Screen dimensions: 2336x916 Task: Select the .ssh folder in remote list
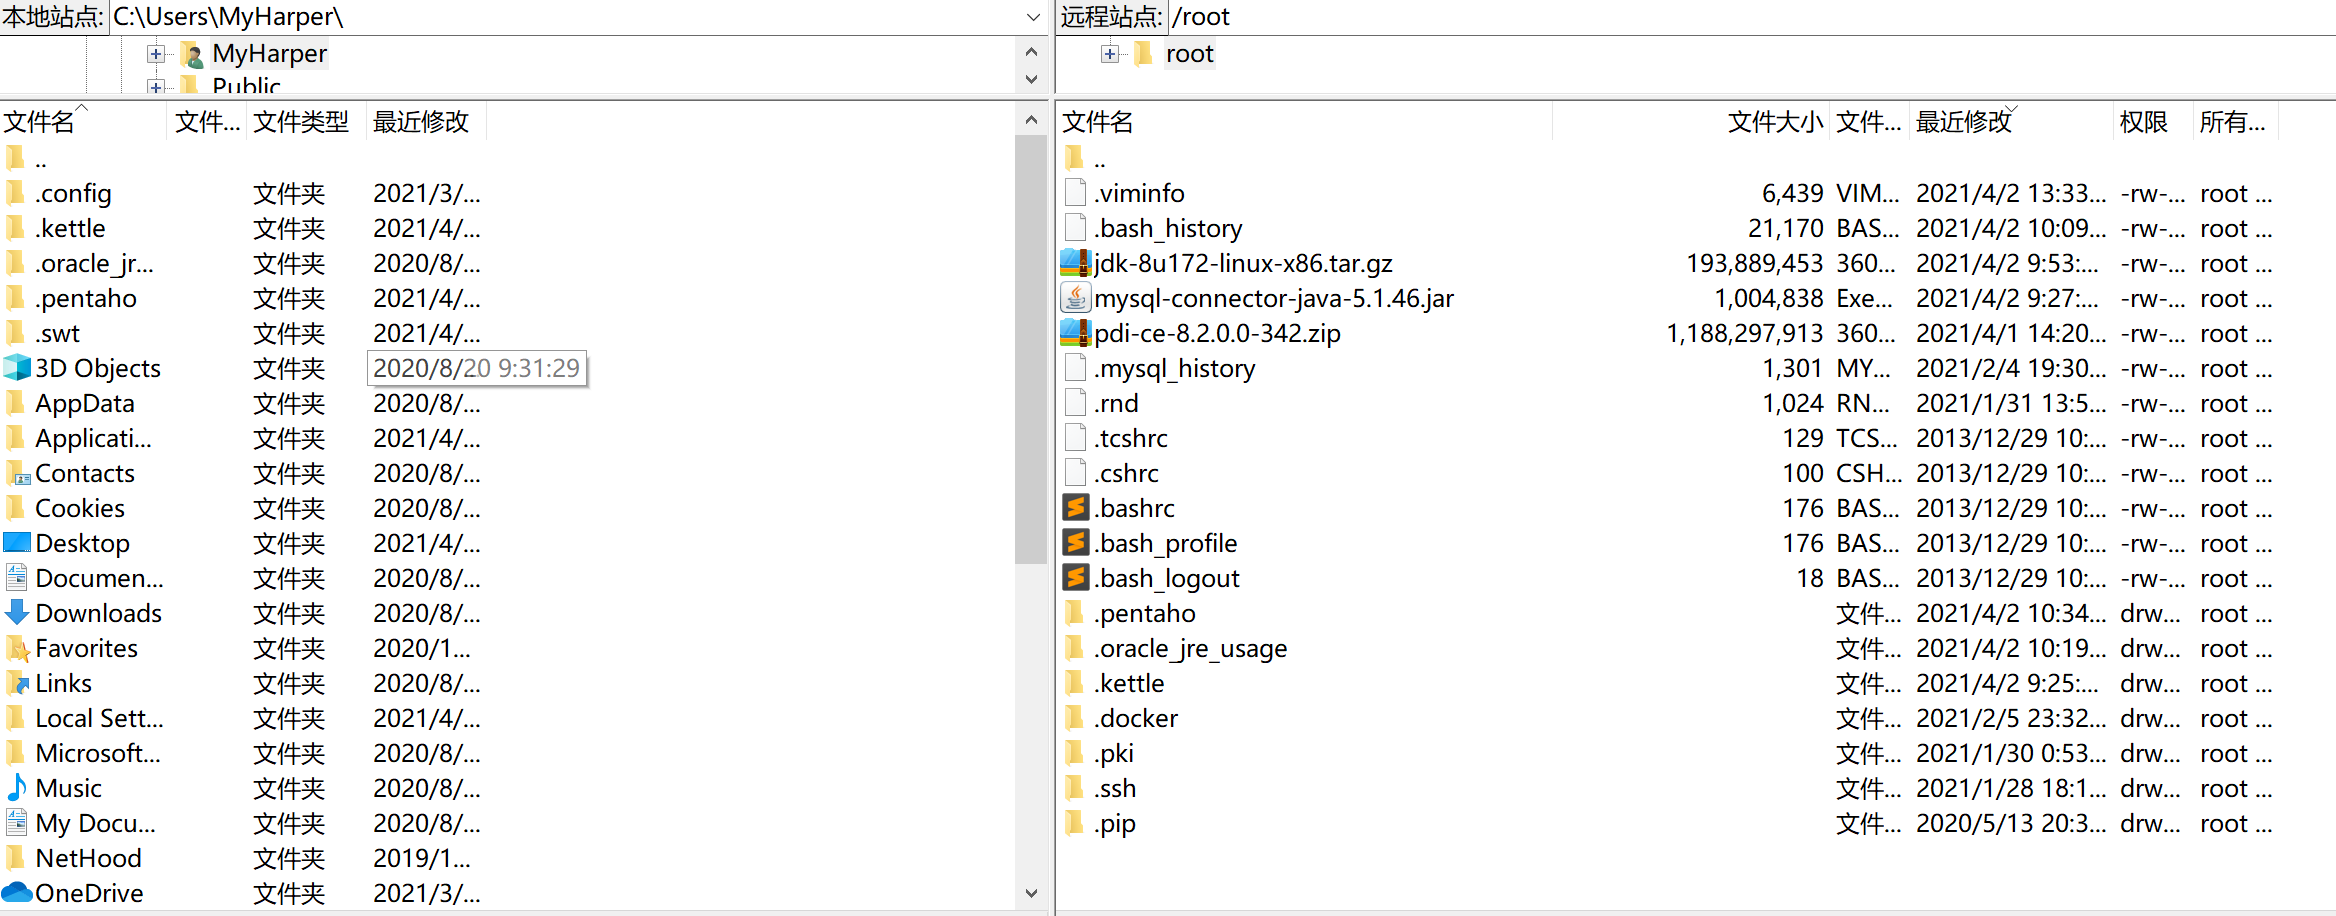(x=1115, y=787)
